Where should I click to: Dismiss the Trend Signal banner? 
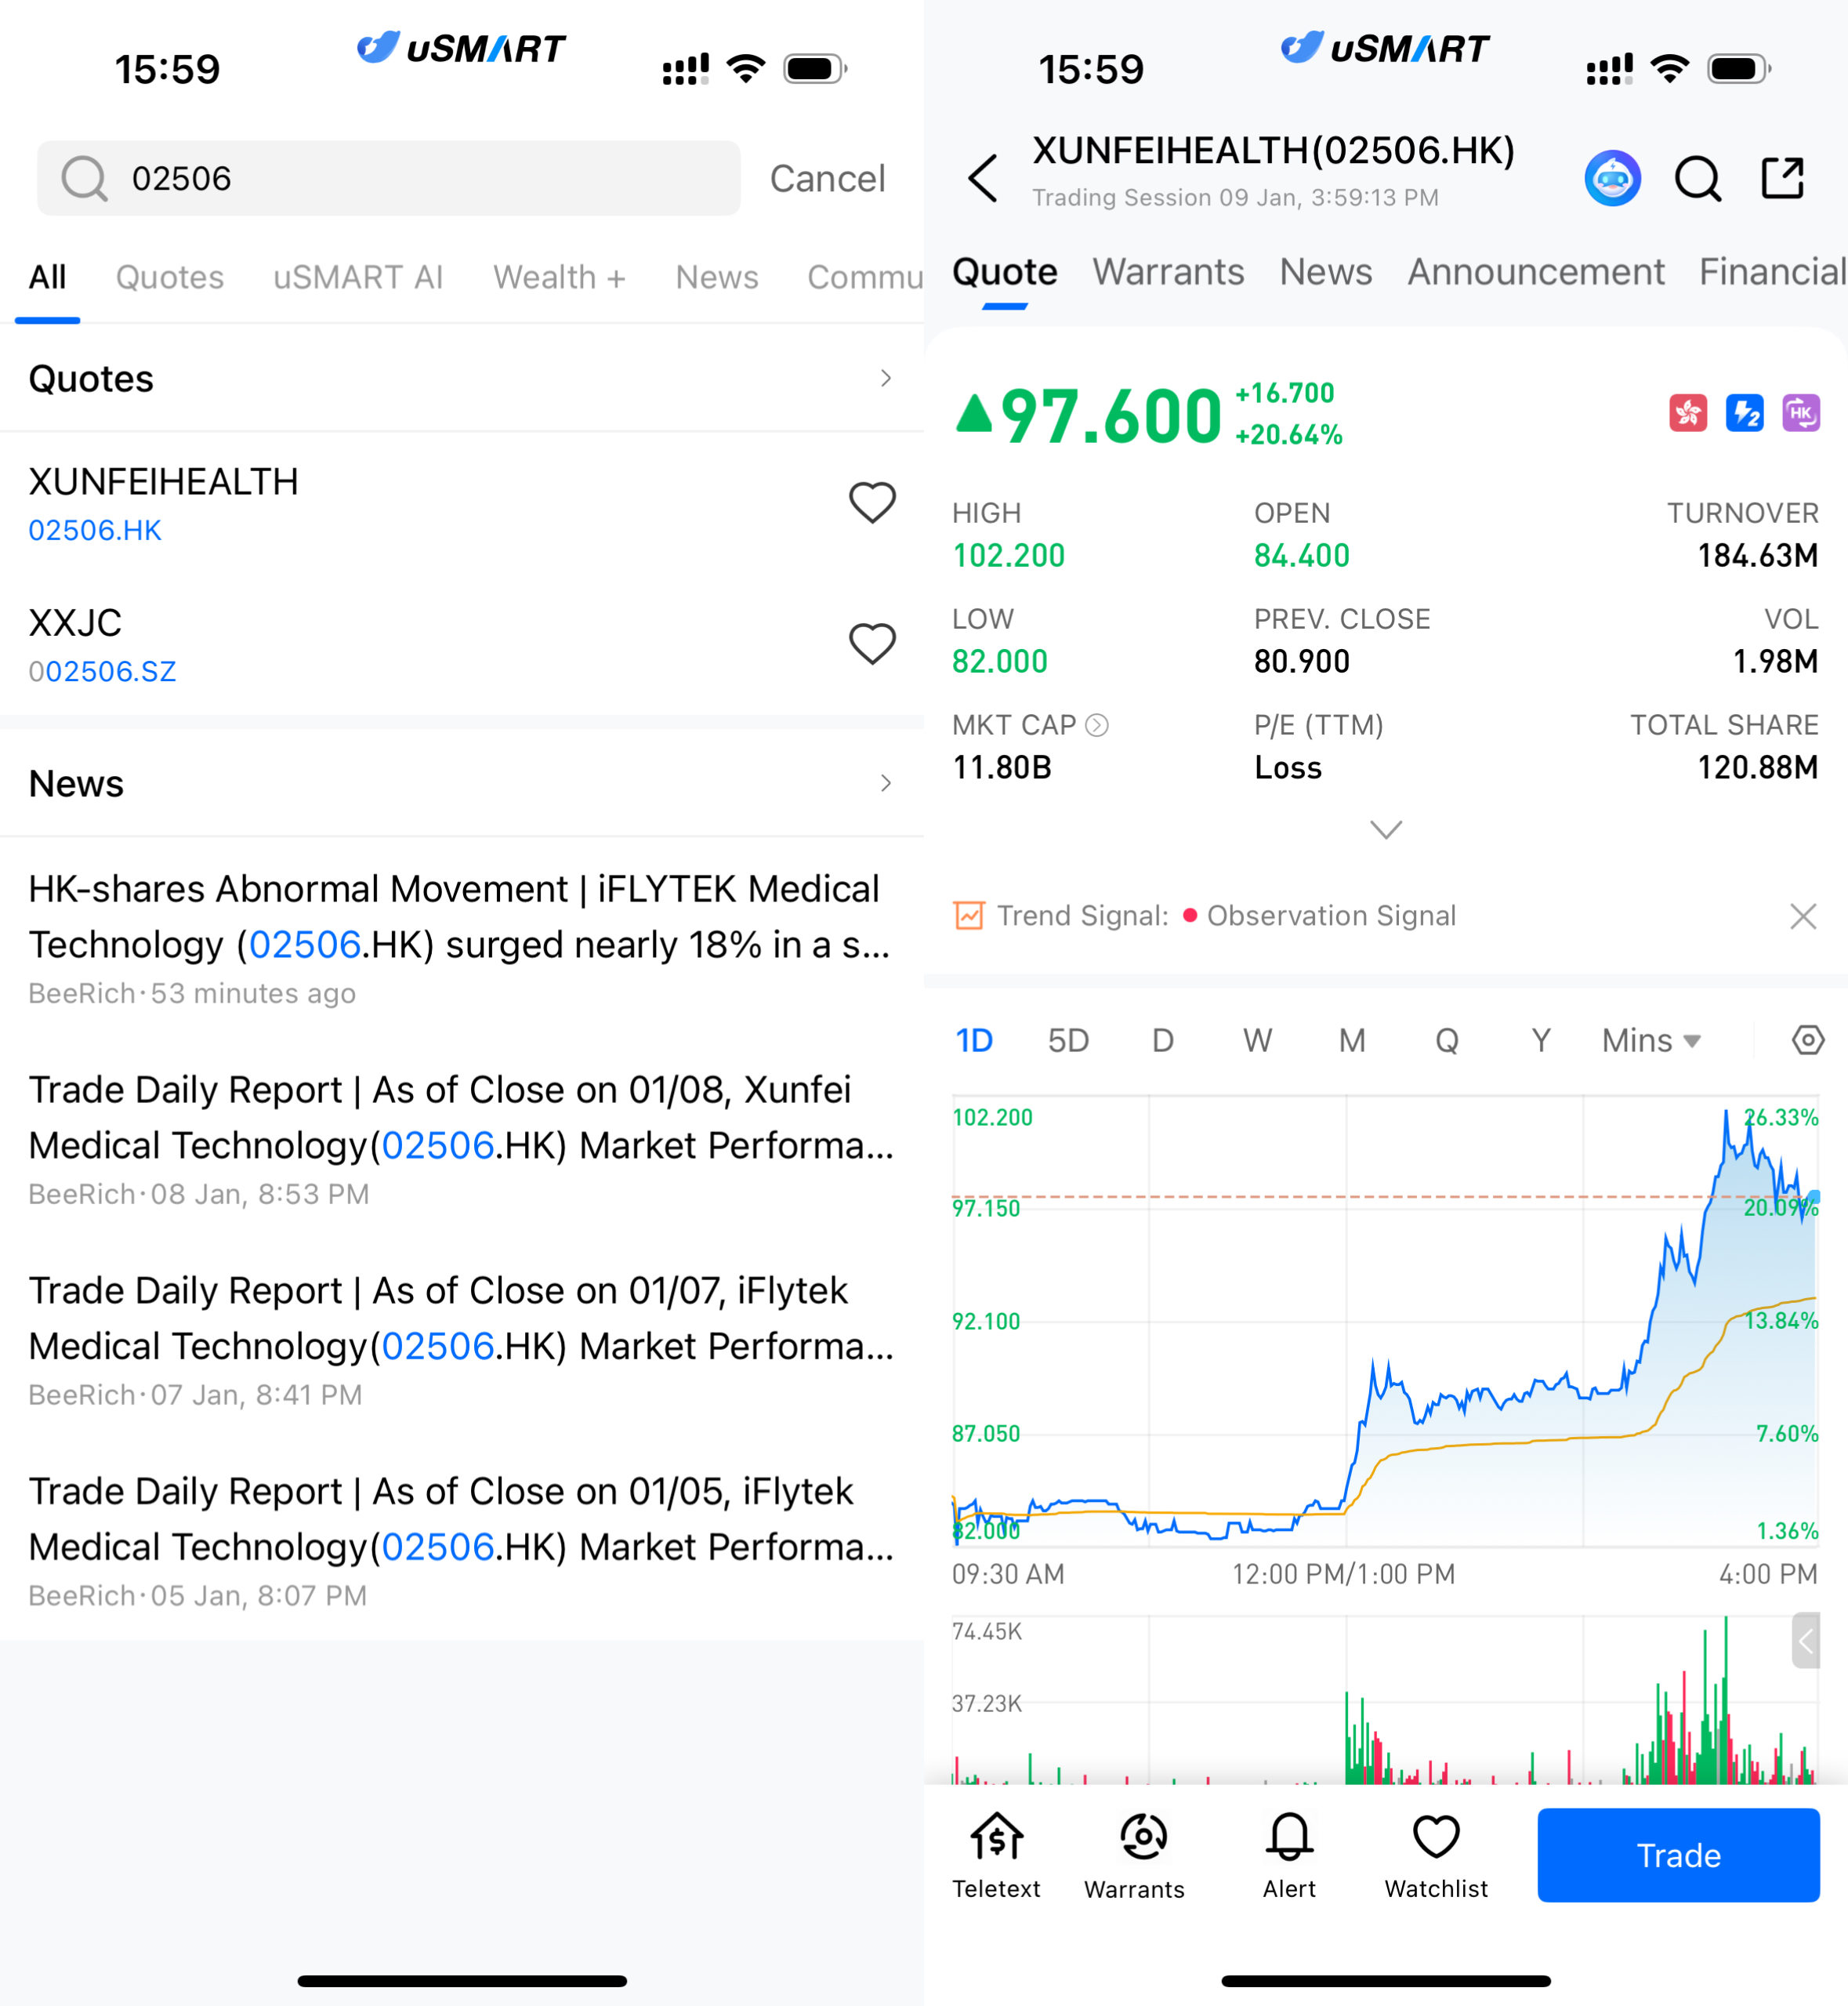click(x=1802, y=916)
